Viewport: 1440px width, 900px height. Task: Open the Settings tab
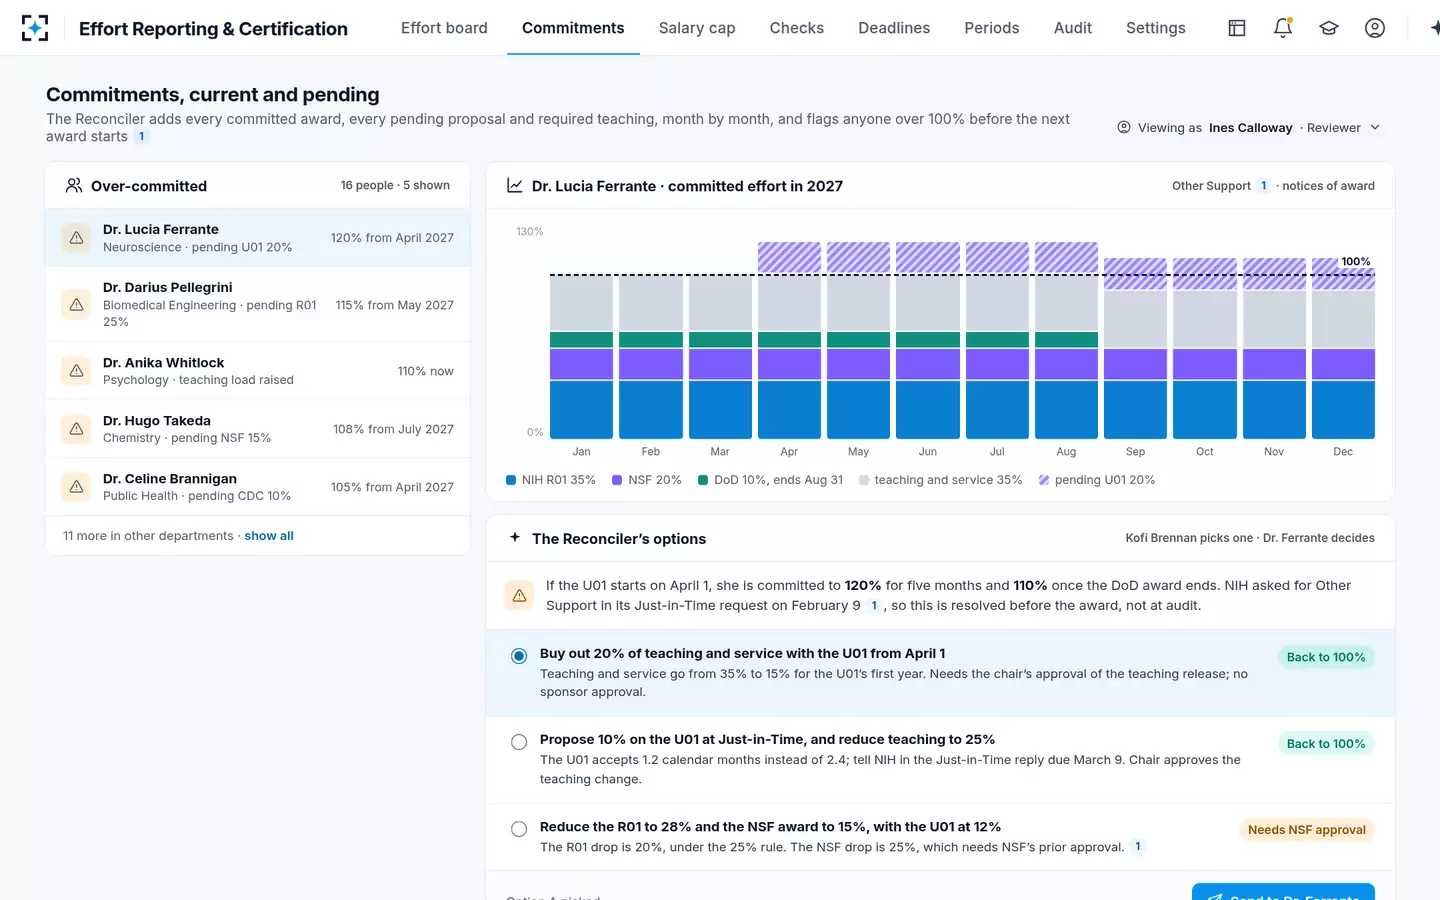point(1156,28)
